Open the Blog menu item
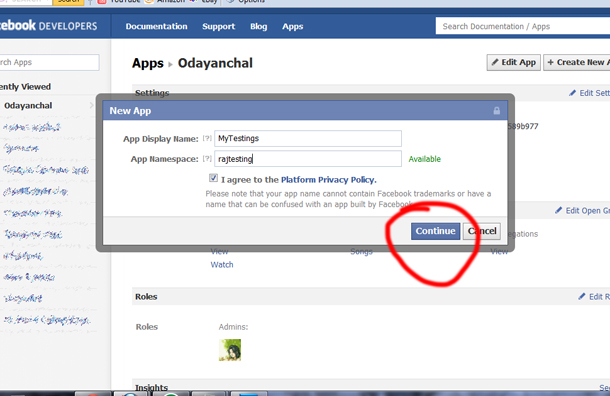Viewport: 610px width, 396px height. coord(259,26)
